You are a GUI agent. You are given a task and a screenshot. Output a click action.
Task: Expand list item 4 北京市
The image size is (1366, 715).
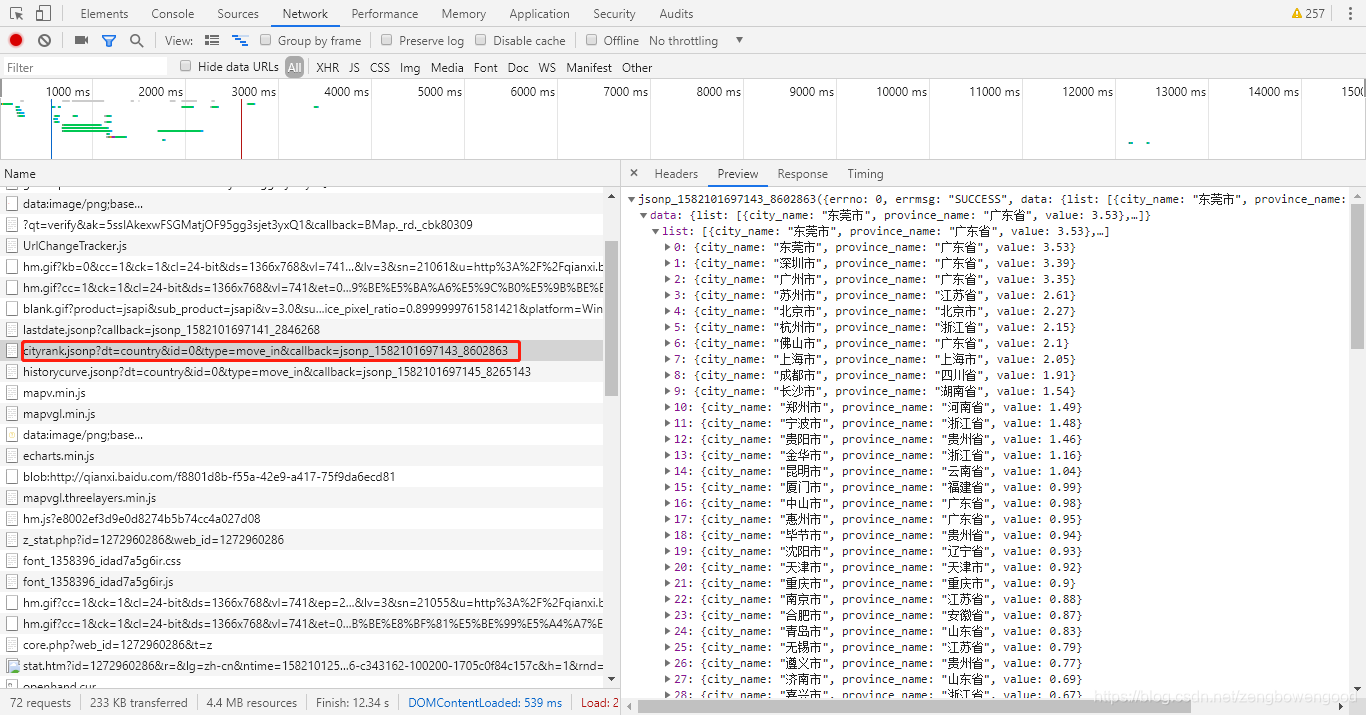(668, 311)
